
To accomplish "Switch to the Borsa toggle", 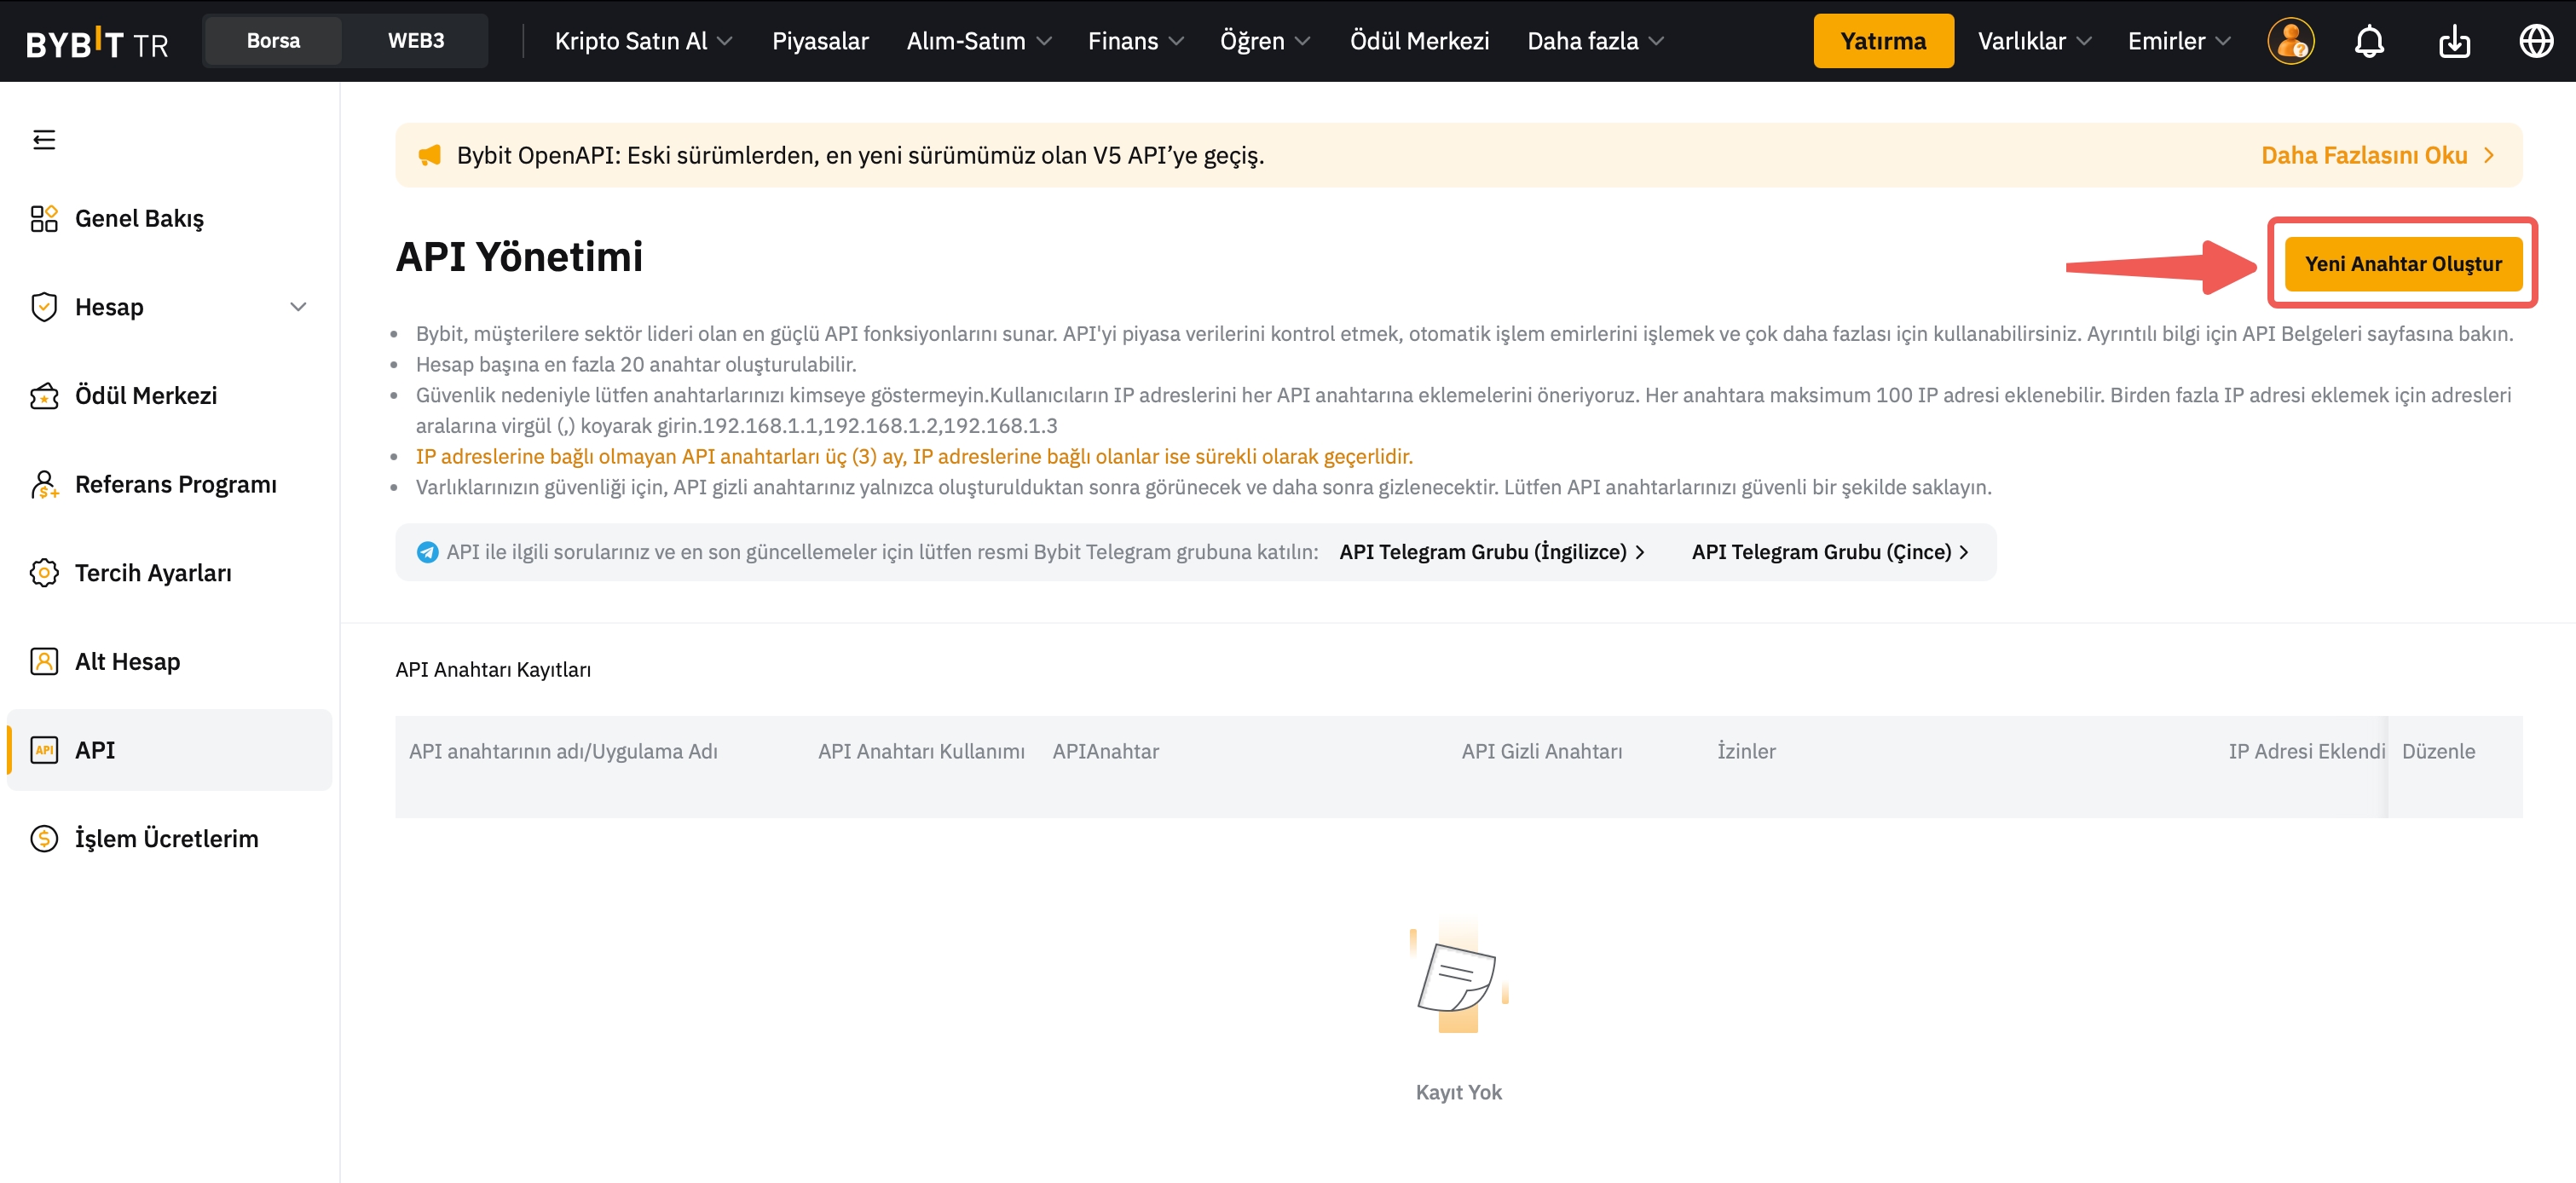I will click(273, 41).
